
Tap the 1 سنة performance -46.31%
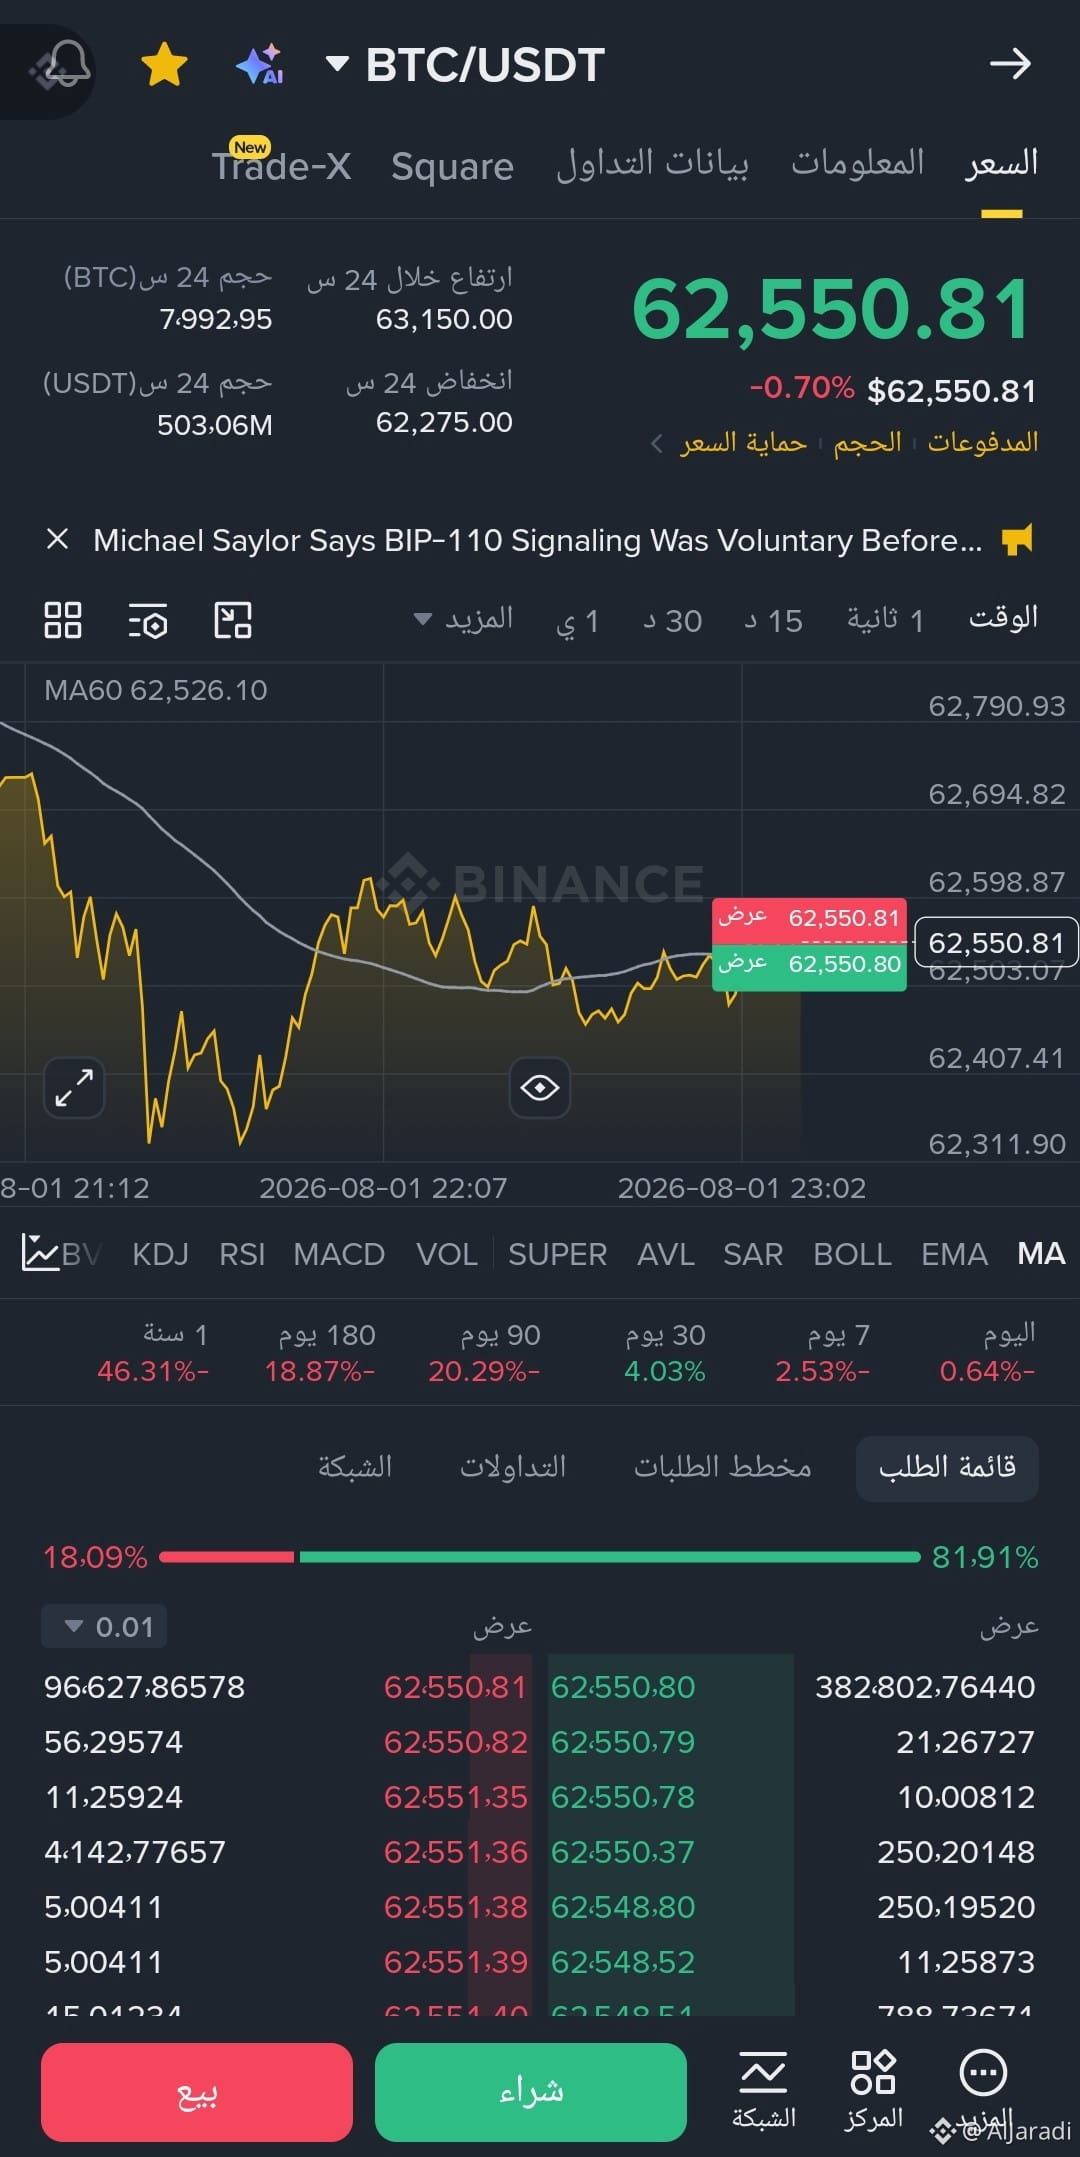tap(153, 1352)
